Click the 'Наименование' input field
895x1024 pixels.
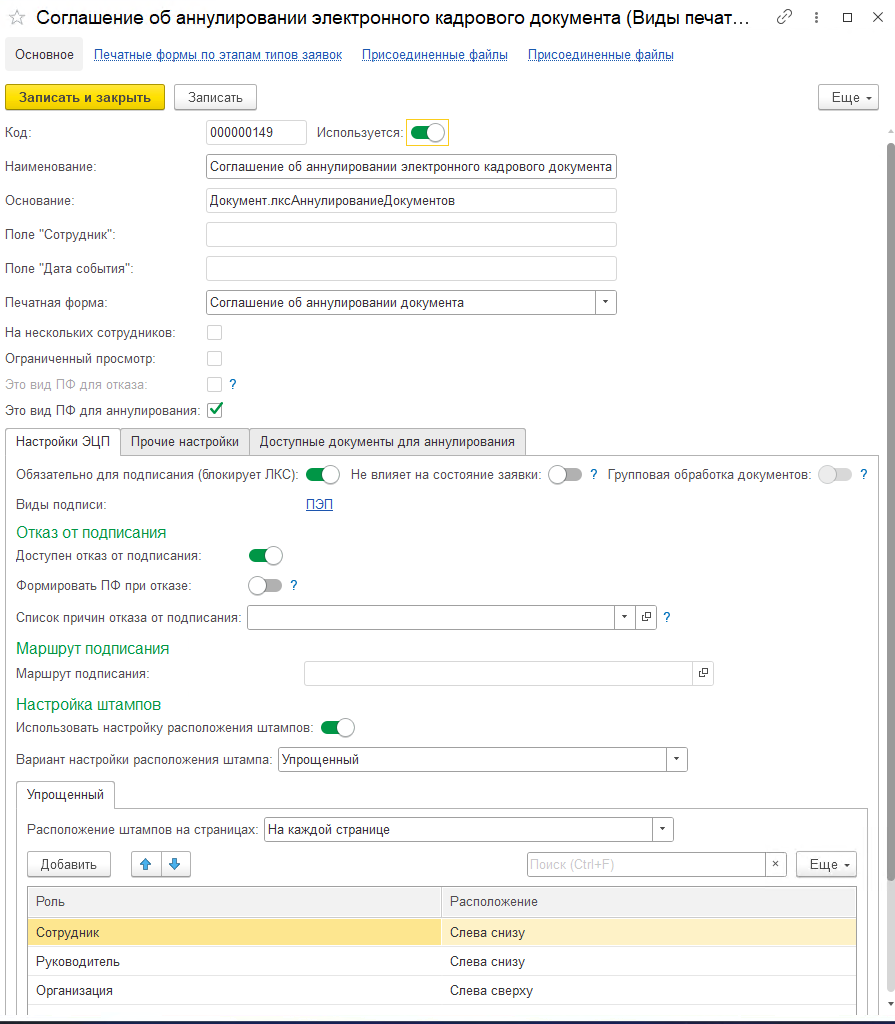point(411,167)
